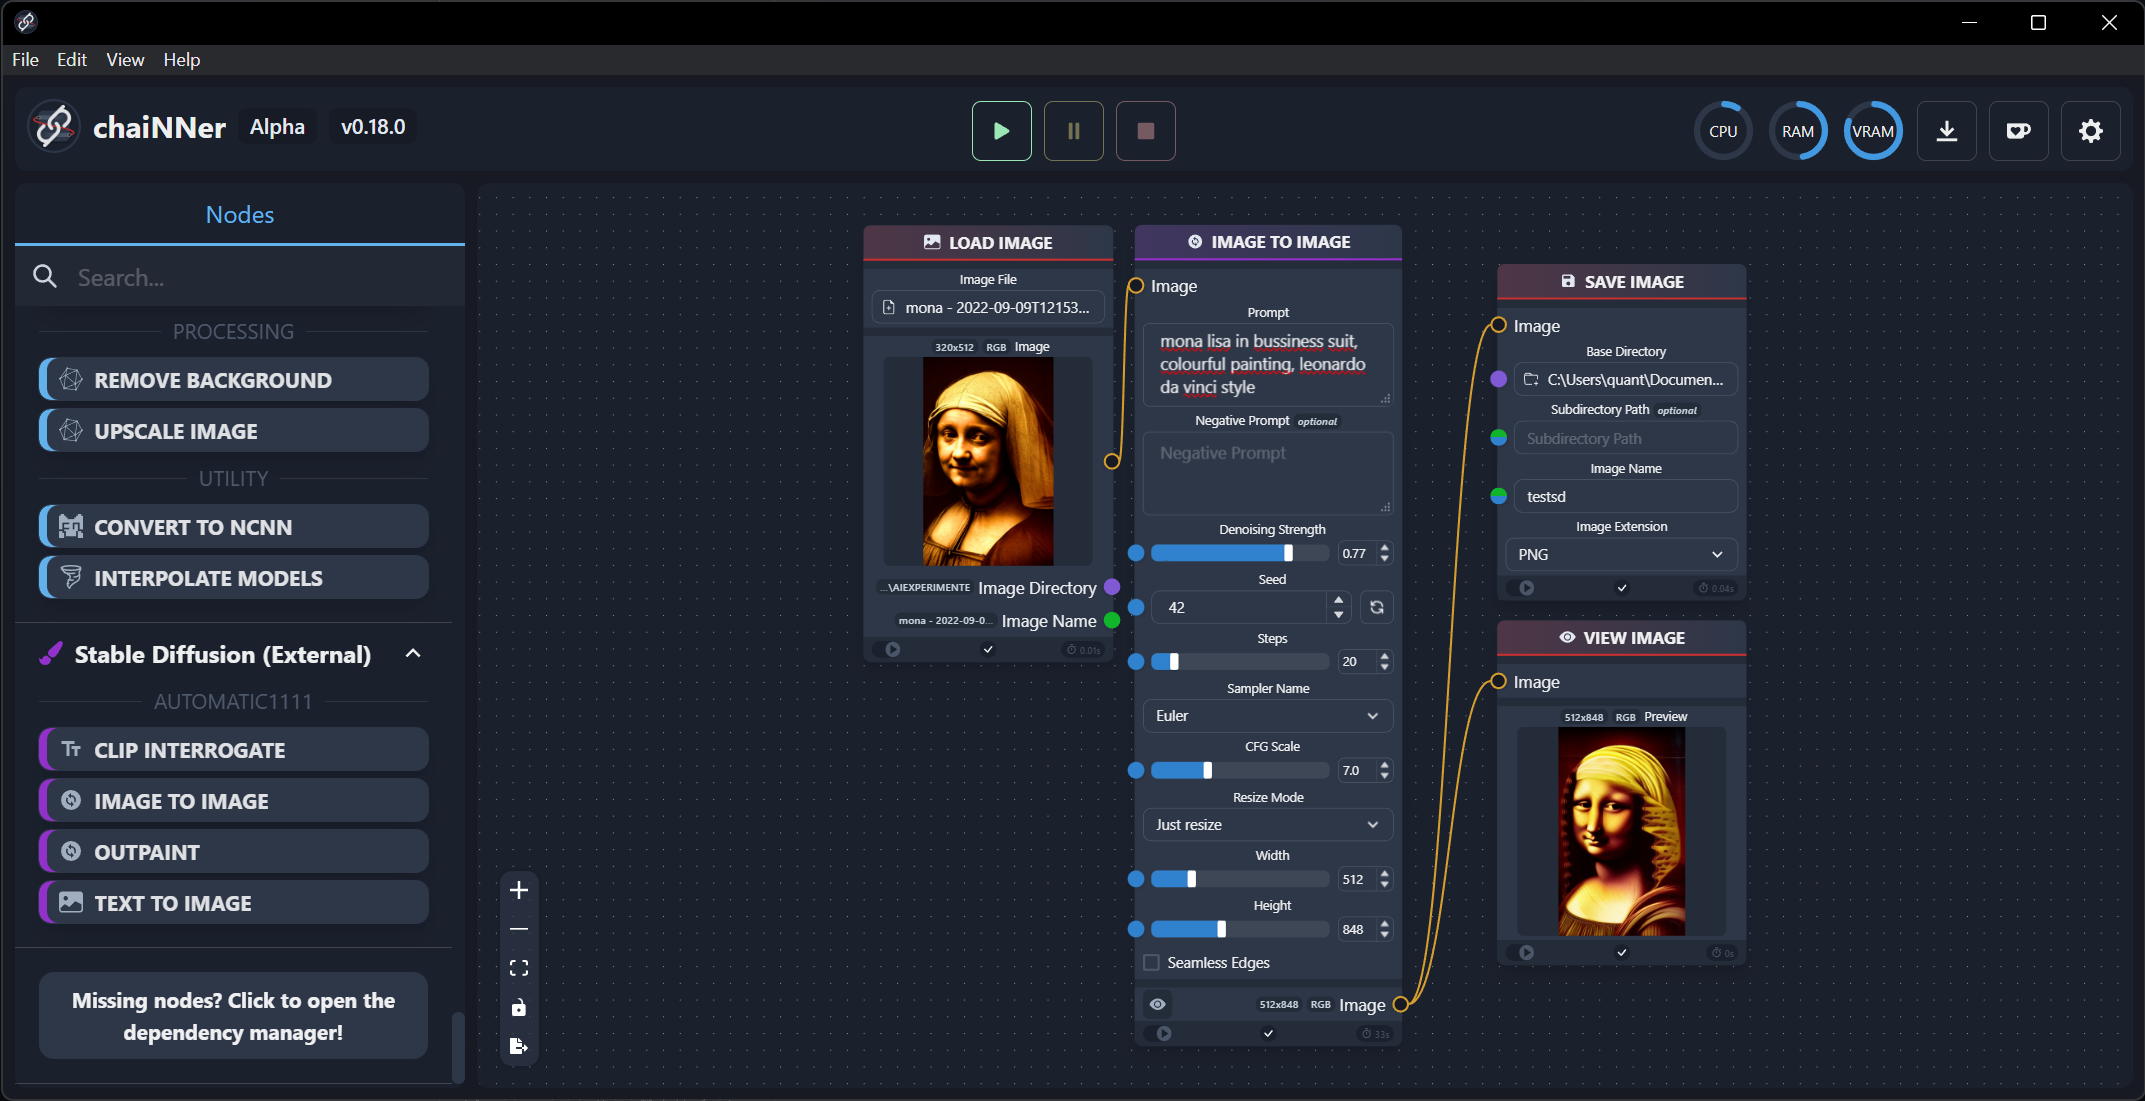This screenshot has height=1101, width=2145.
Task: Select the Outpaint node in sidebar
Action: point(234,851)
